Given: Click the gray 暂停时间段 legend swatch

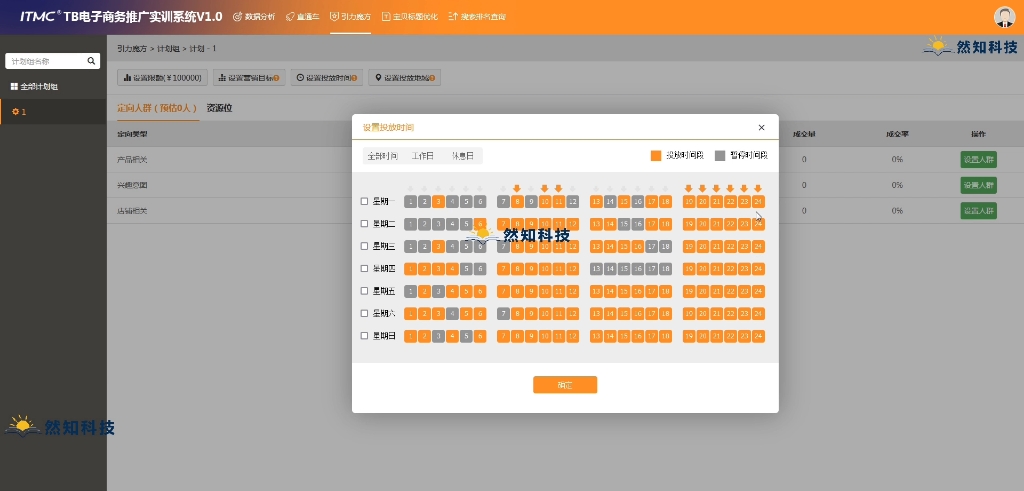Looking at the screenshot, I should click(x=720, y=156).
